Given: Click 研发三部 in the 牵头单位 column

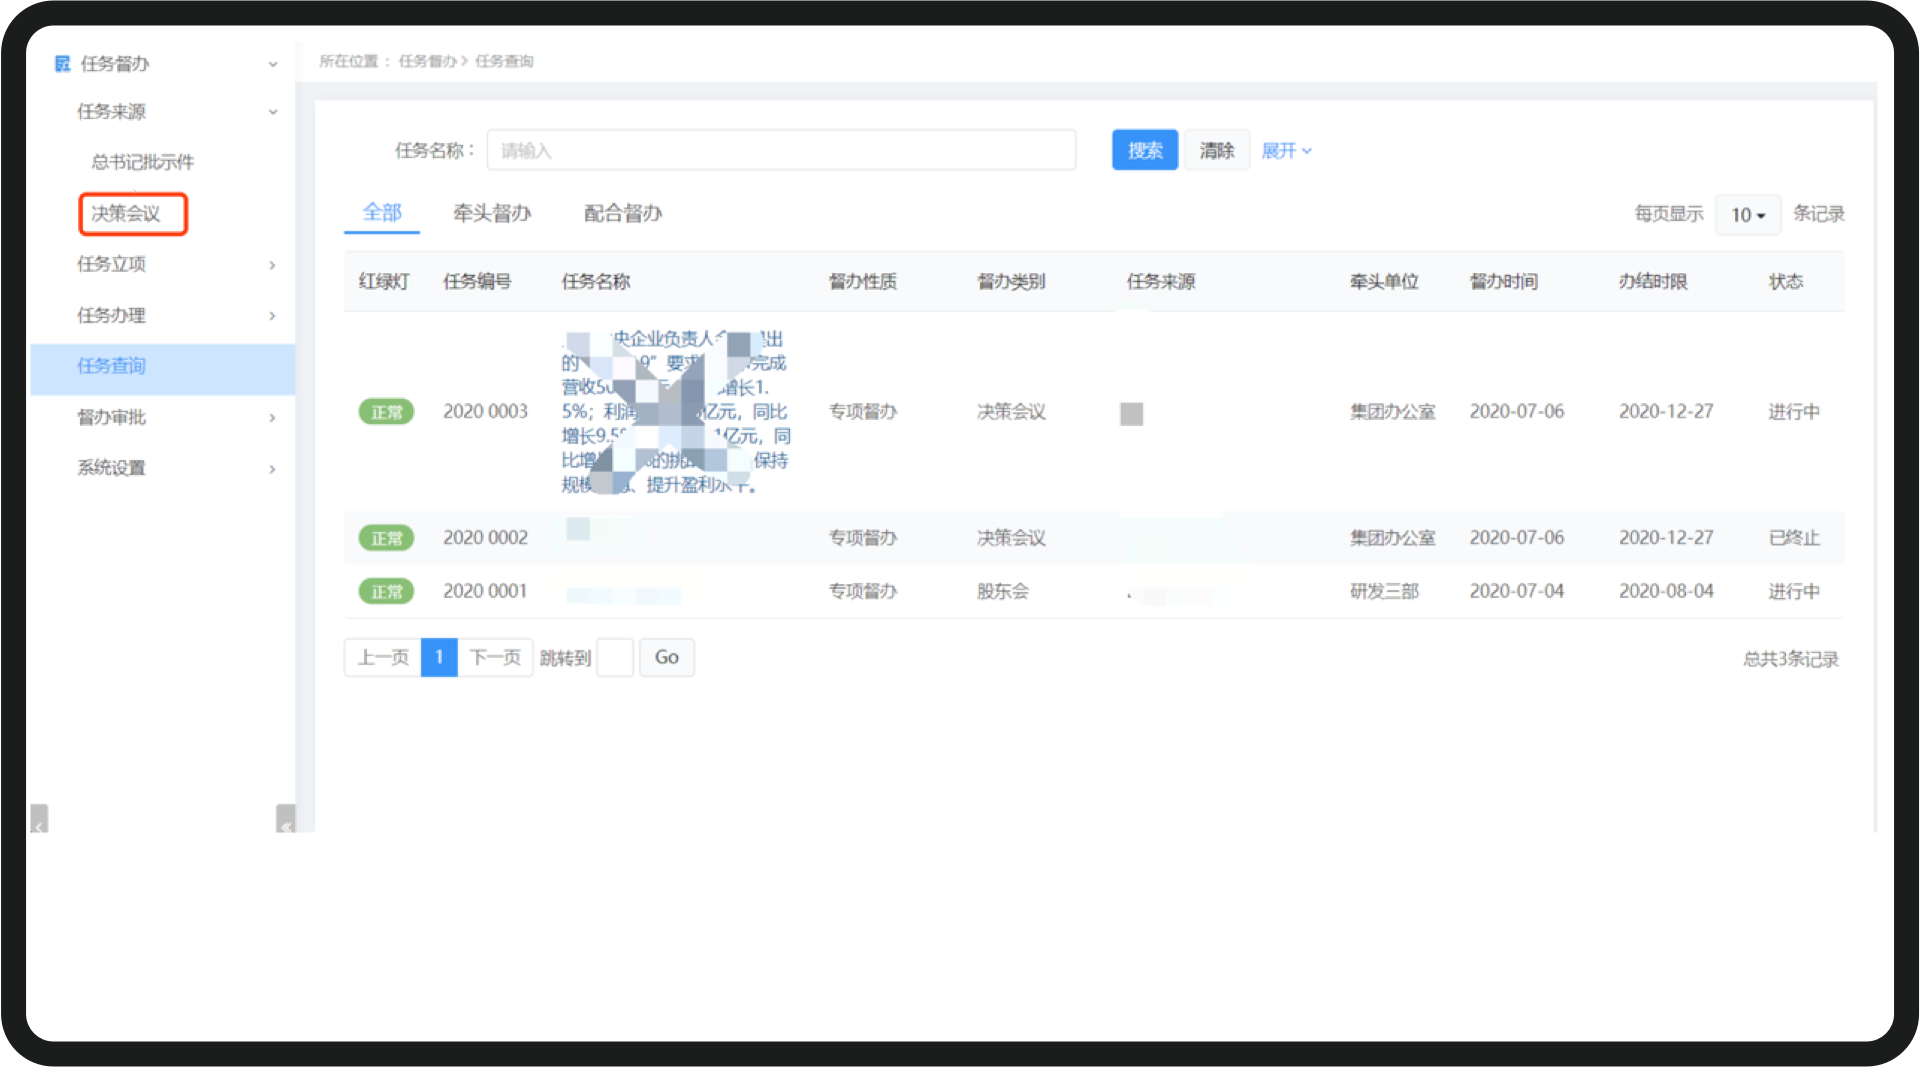Looking at the screenshot, I should coord(1384,592).
